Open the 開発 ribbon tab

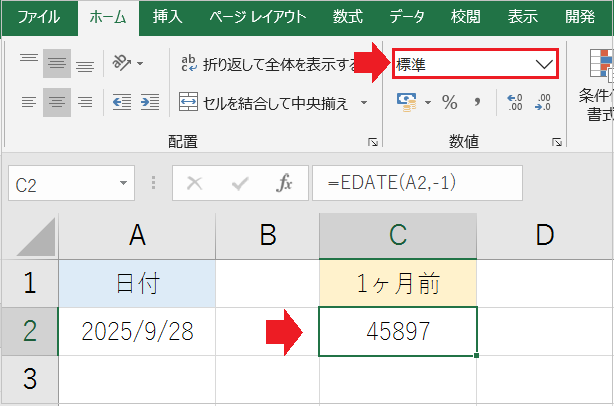coord(580,17)
